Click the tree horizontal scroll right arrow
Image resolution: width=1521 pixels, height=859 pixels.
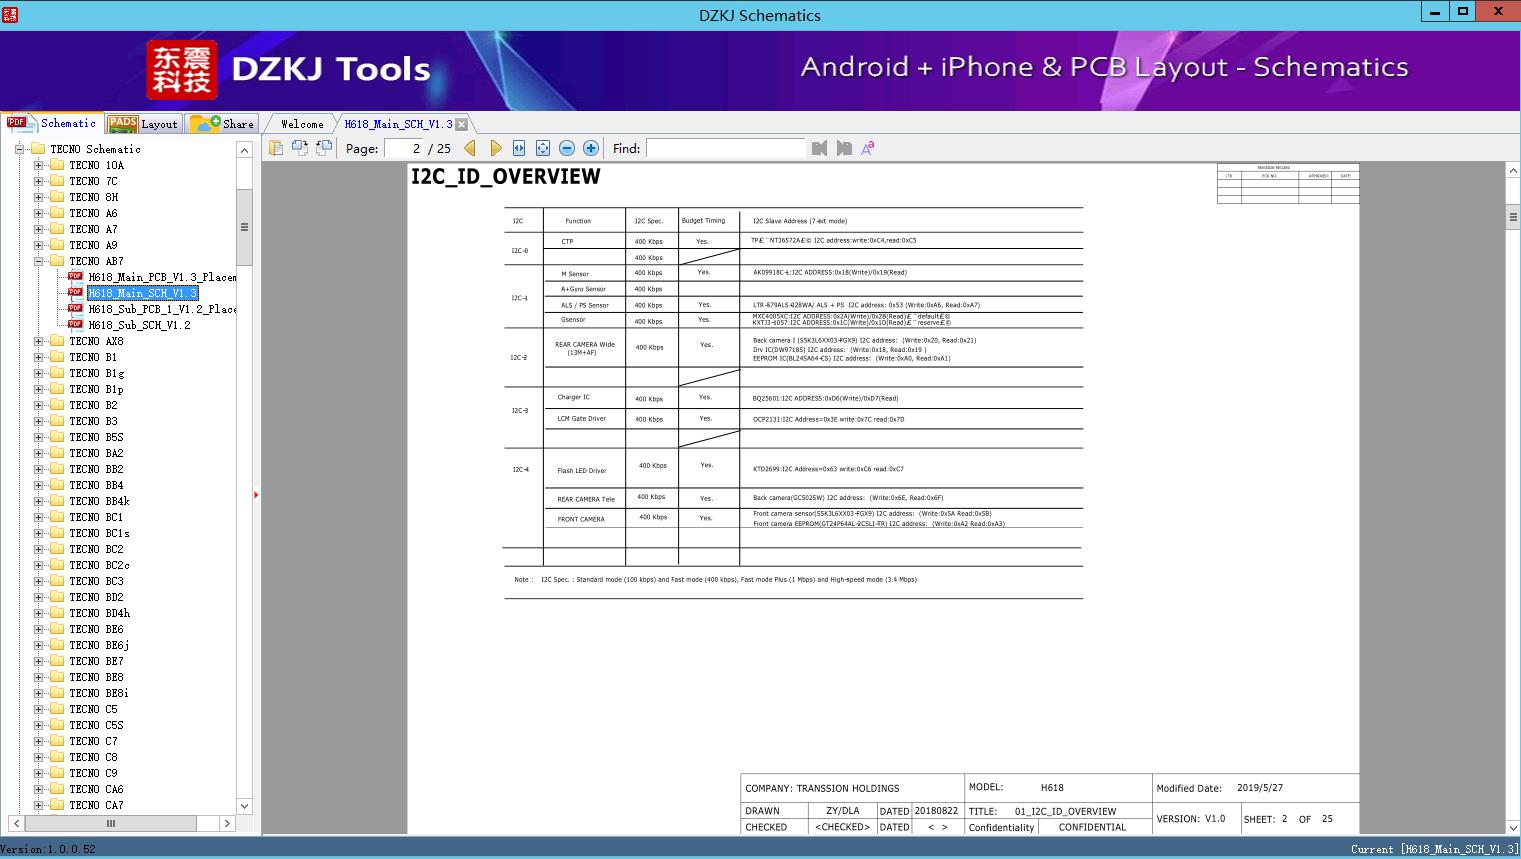tap(228, 824)
